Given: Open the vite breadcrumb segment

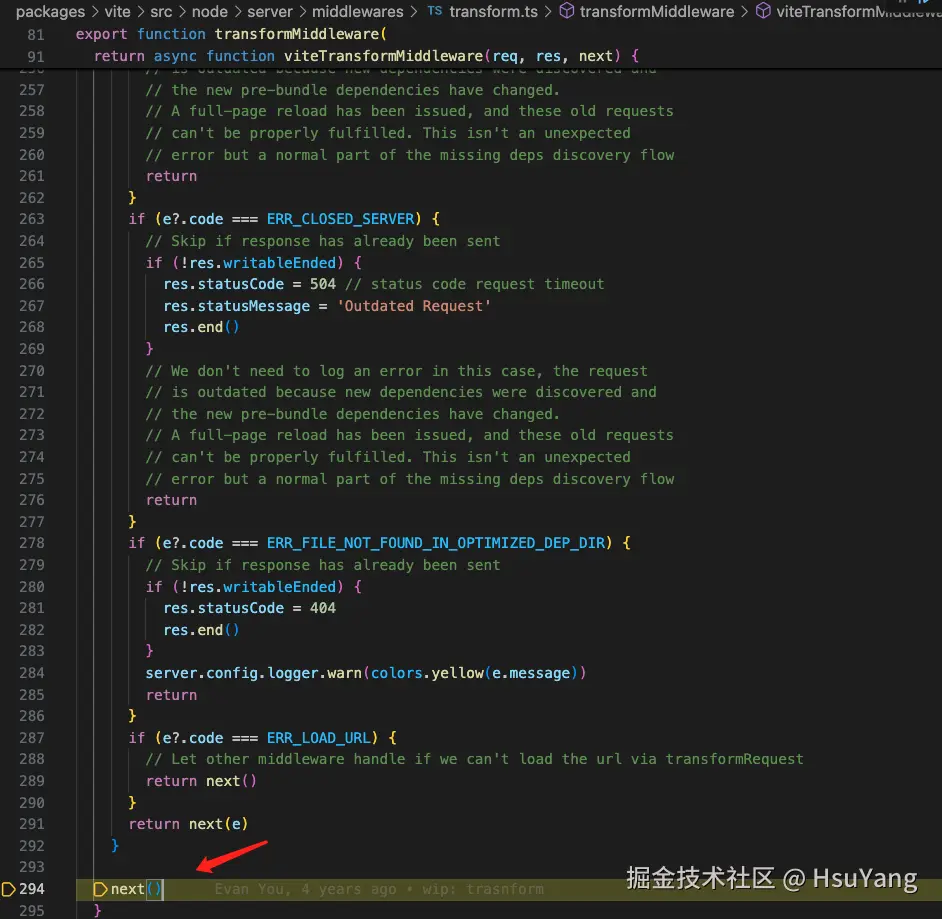Looking at the screenshot, I should click(117, 11).
